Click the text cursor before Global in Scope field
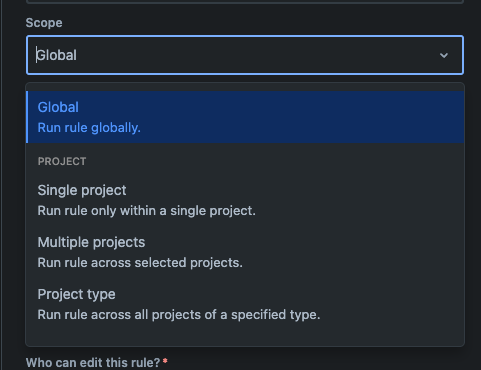The width and height of the screenshot is (481, 370). [x=36, y=55]
